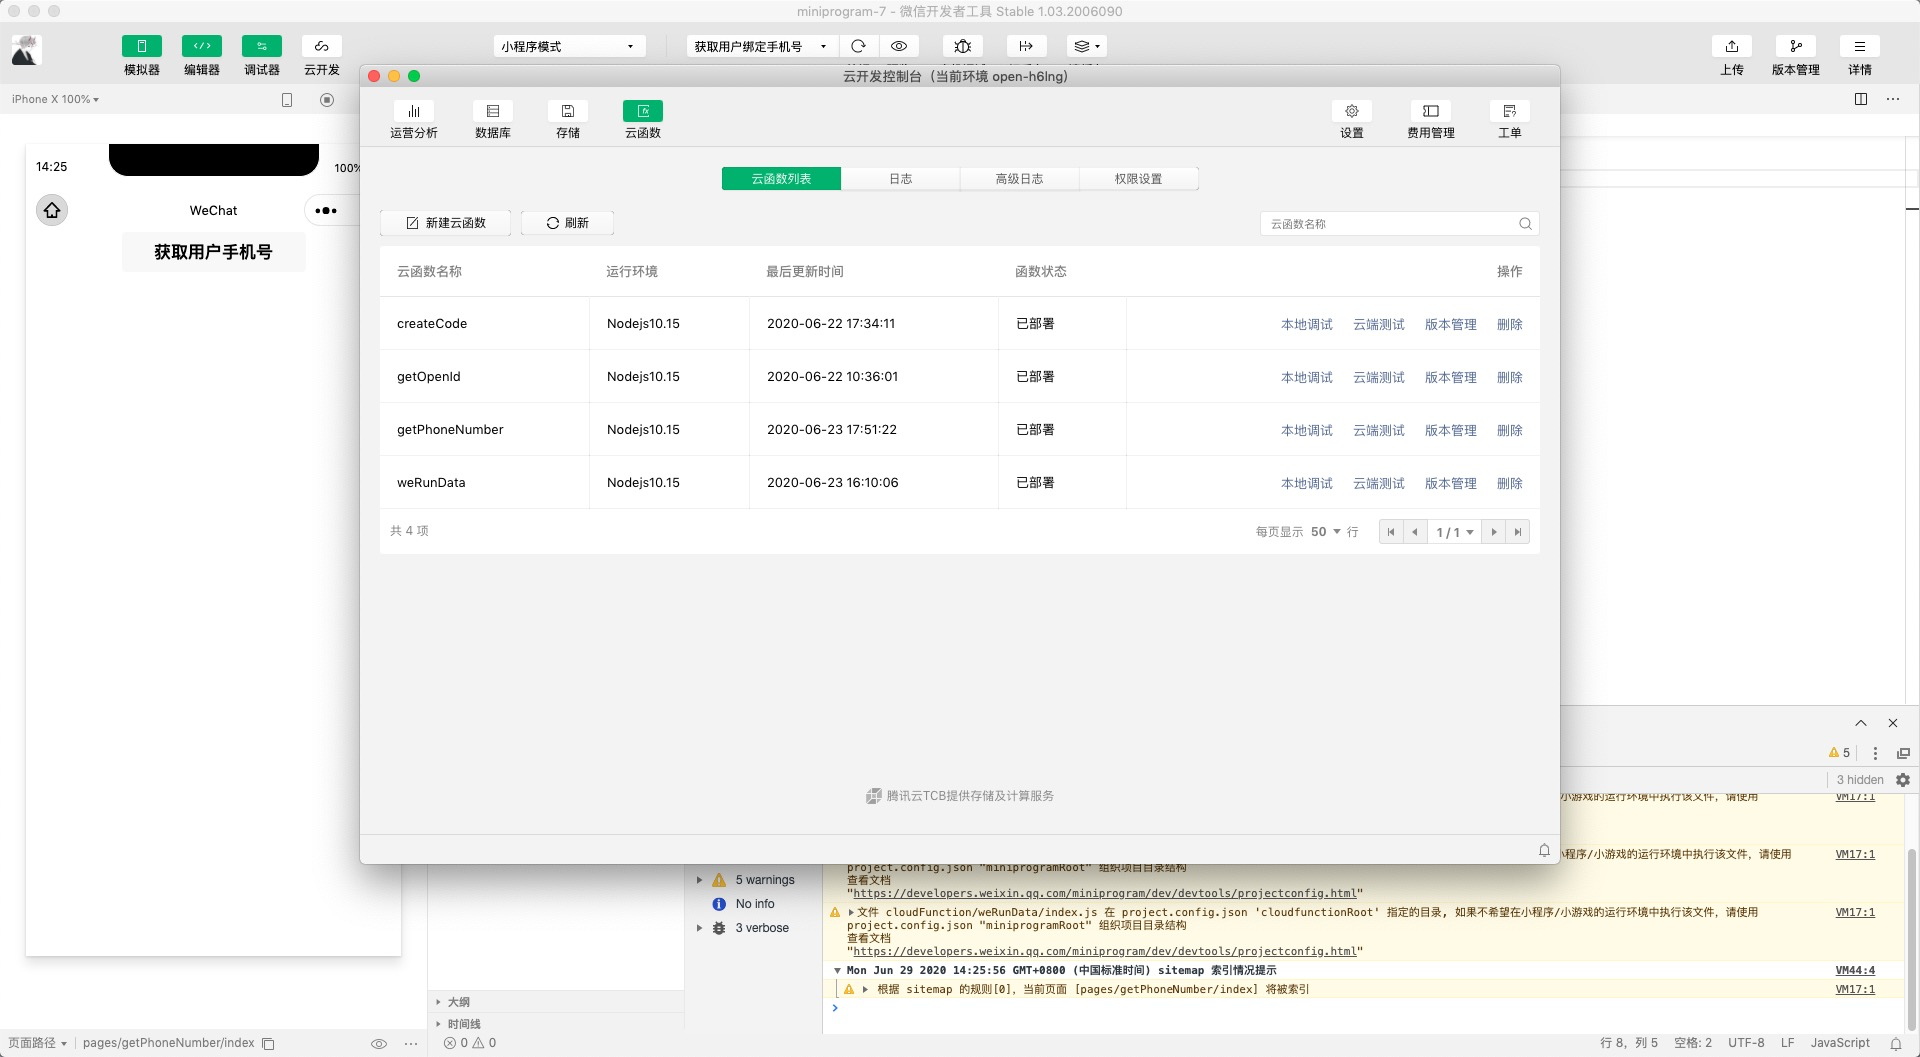The width and height of the screenshot is (1920, 1057).
Task: Select the 云函数 cloud functions tab
Action: pos(643,120)
